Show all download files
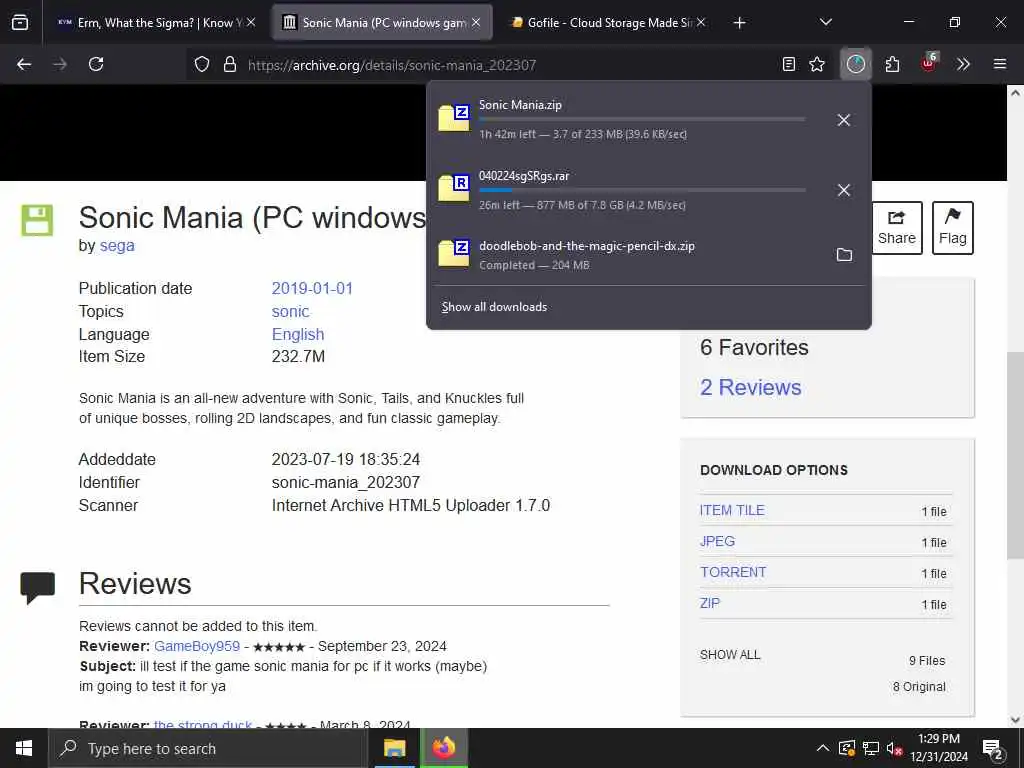Viewport: 1024px width, 768px height. [730, 655]
